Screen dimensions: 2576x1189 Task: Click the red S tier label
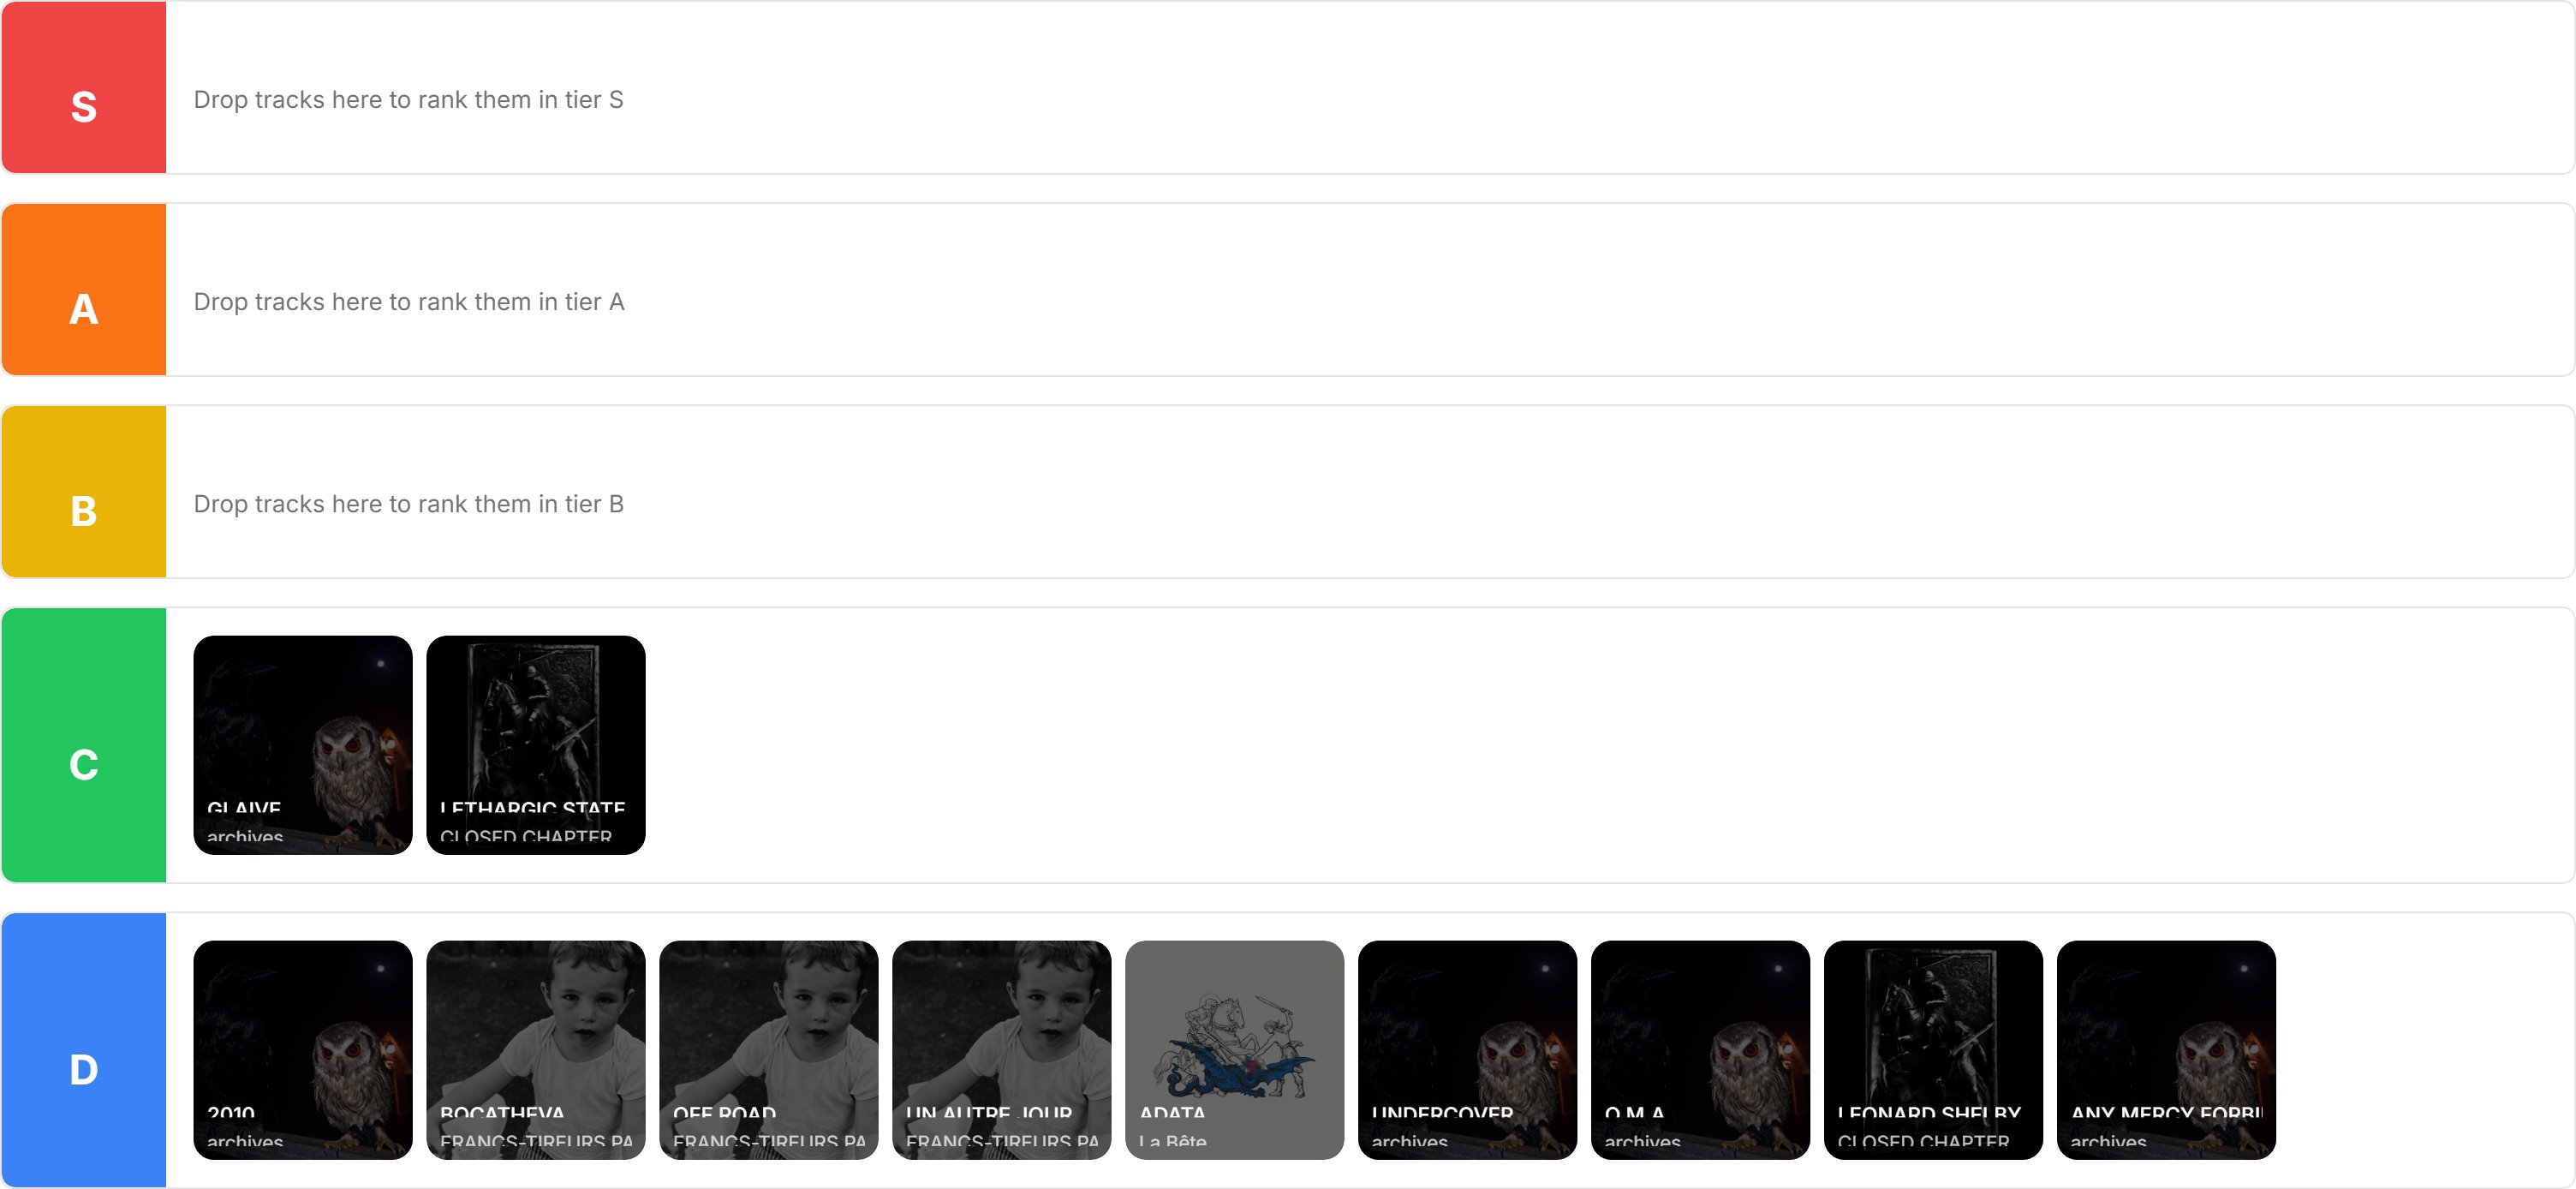(x=84, y=87)
